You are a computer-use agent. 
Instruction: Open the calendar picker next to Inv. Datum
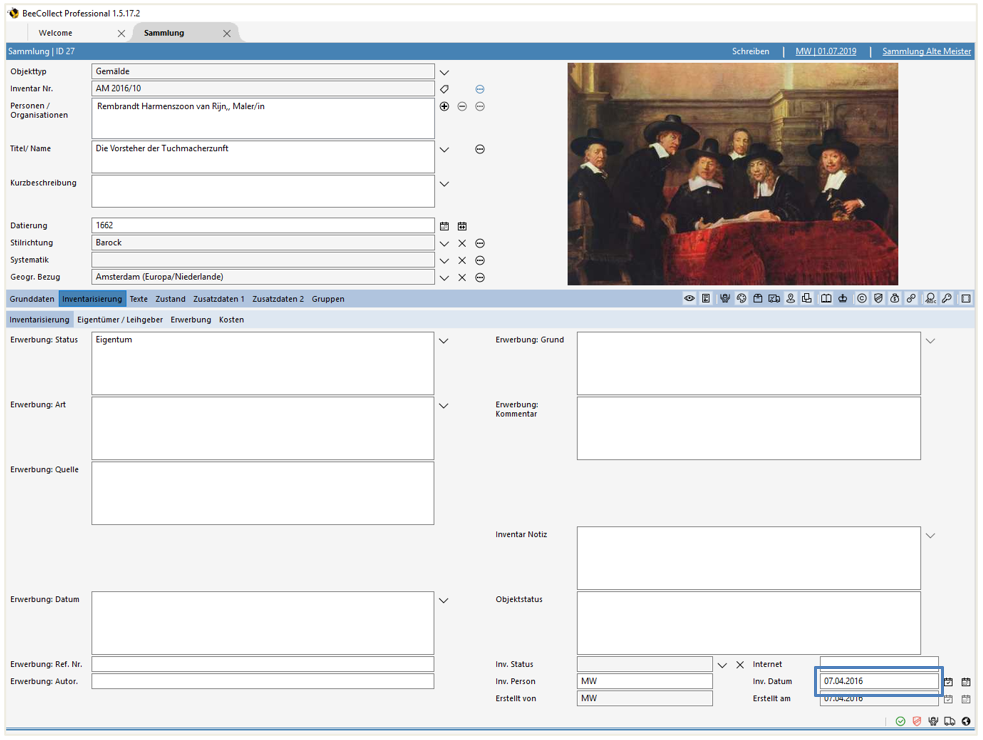pos(966,681)
